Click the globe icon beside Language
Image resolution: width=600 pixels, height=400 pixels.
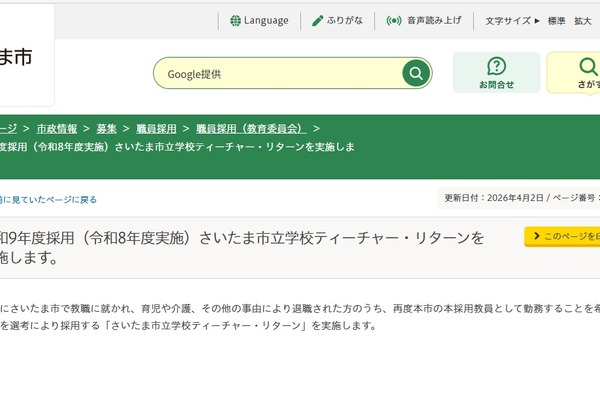coord(235,21)
